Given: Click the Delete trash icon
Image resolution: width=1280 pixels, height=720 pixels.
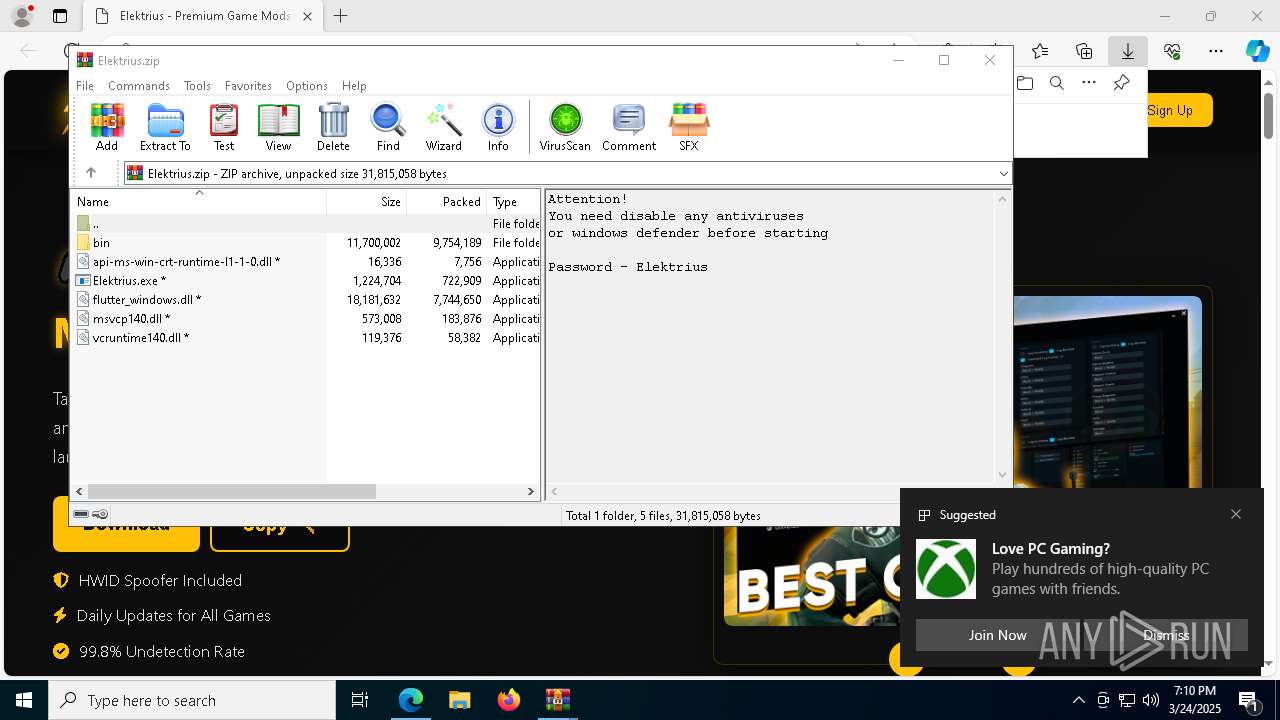Looking at the screenshot, I should coord(333,127).
